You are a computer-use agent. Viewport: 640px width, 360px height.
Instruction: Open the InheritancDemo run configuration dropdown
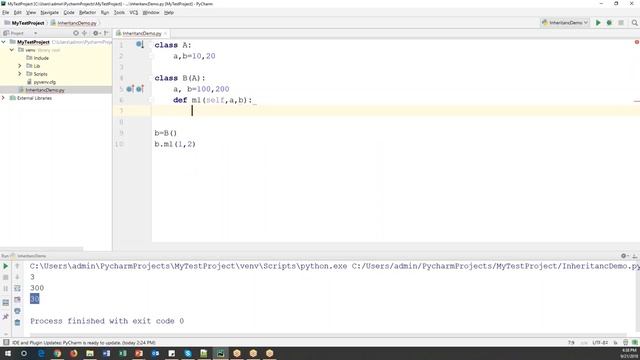click(x=565, y=23)
